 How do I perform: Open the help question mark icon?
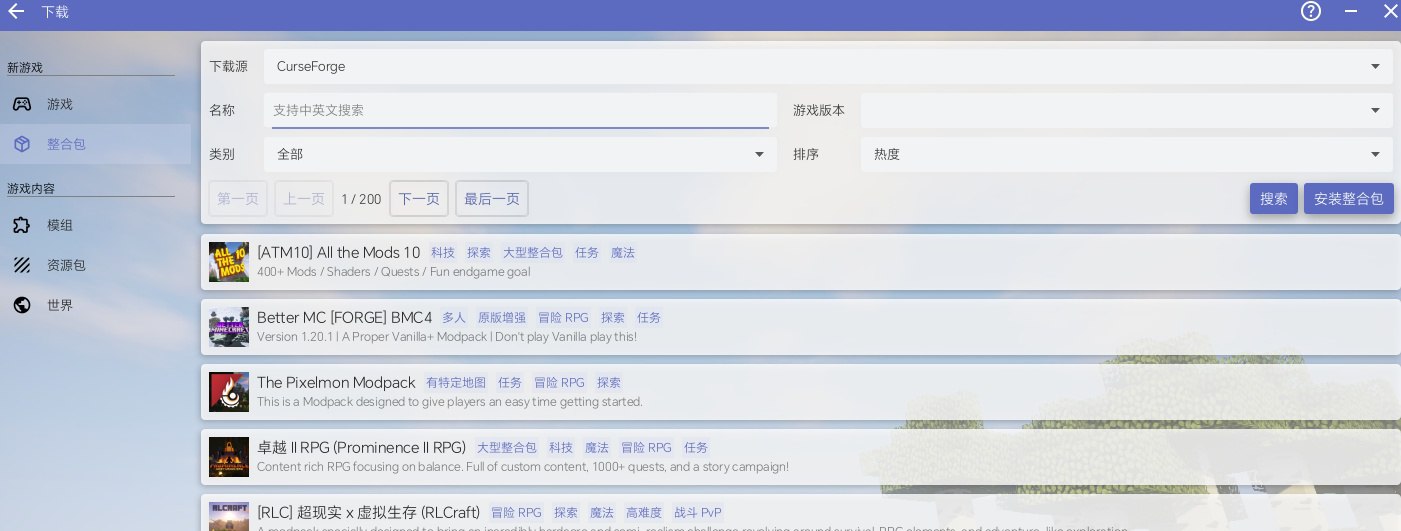click(1311, 12)
